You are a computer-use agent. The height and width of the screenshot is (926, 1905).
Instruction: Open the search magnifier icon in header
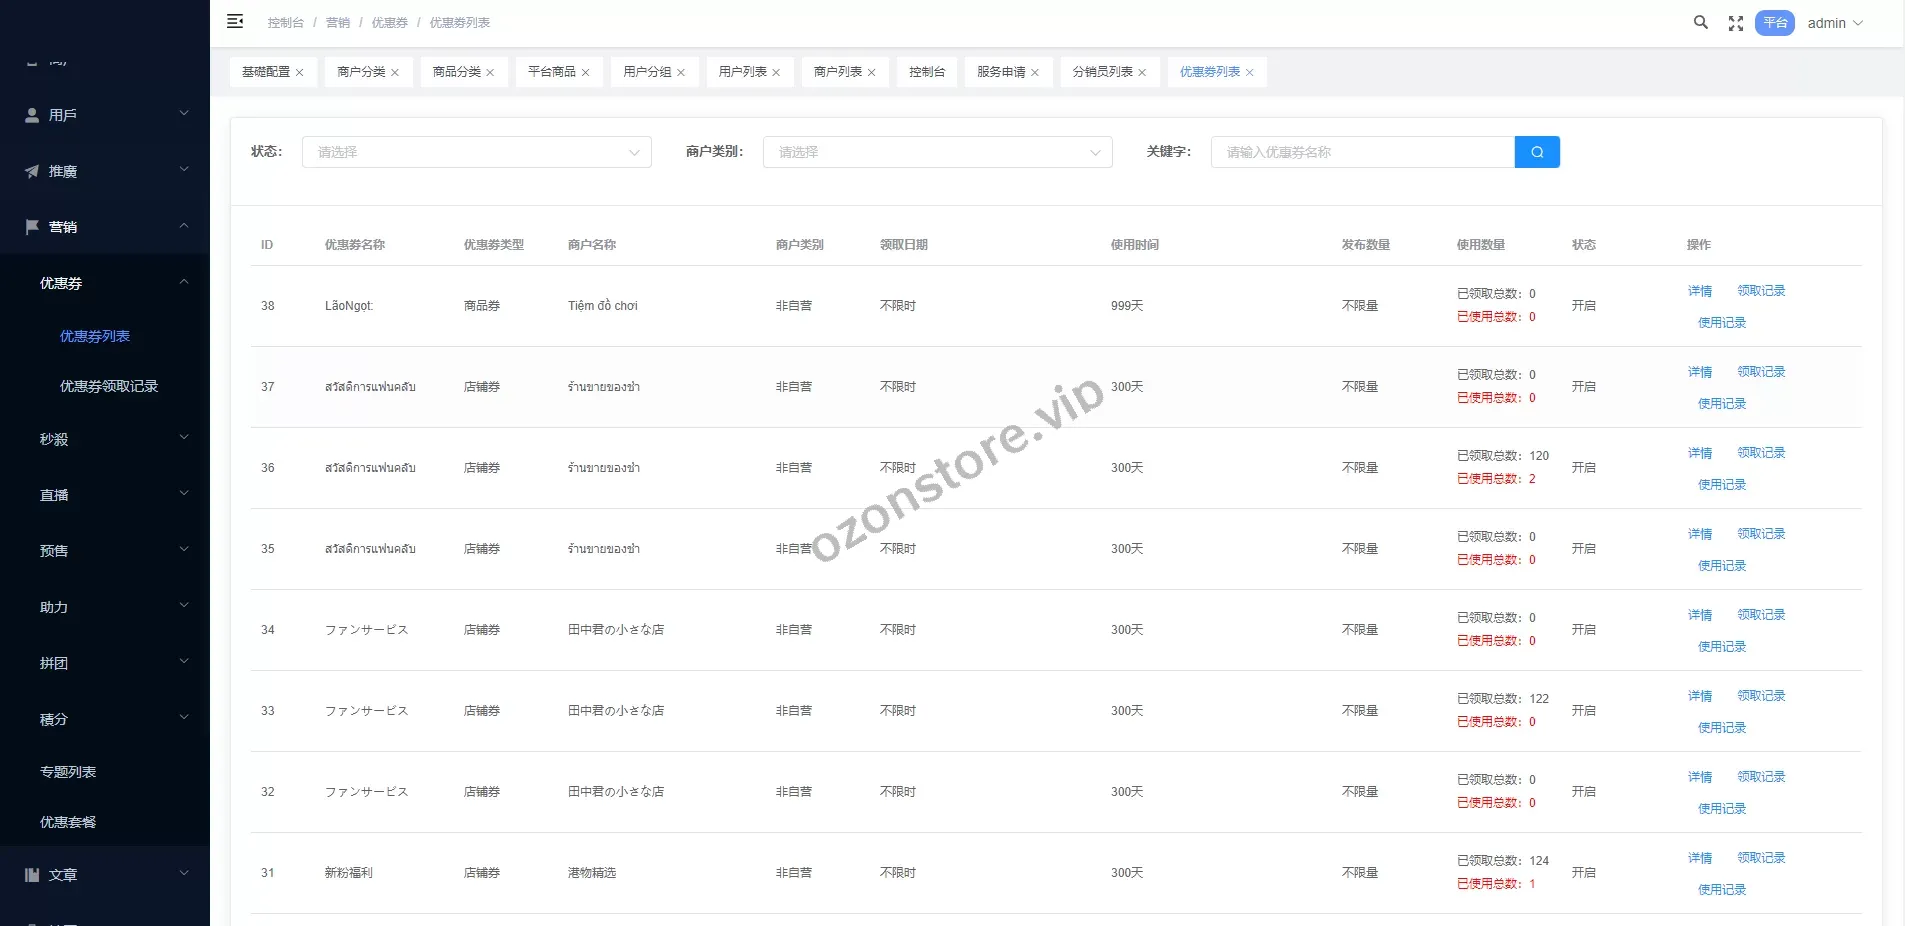1700,23
